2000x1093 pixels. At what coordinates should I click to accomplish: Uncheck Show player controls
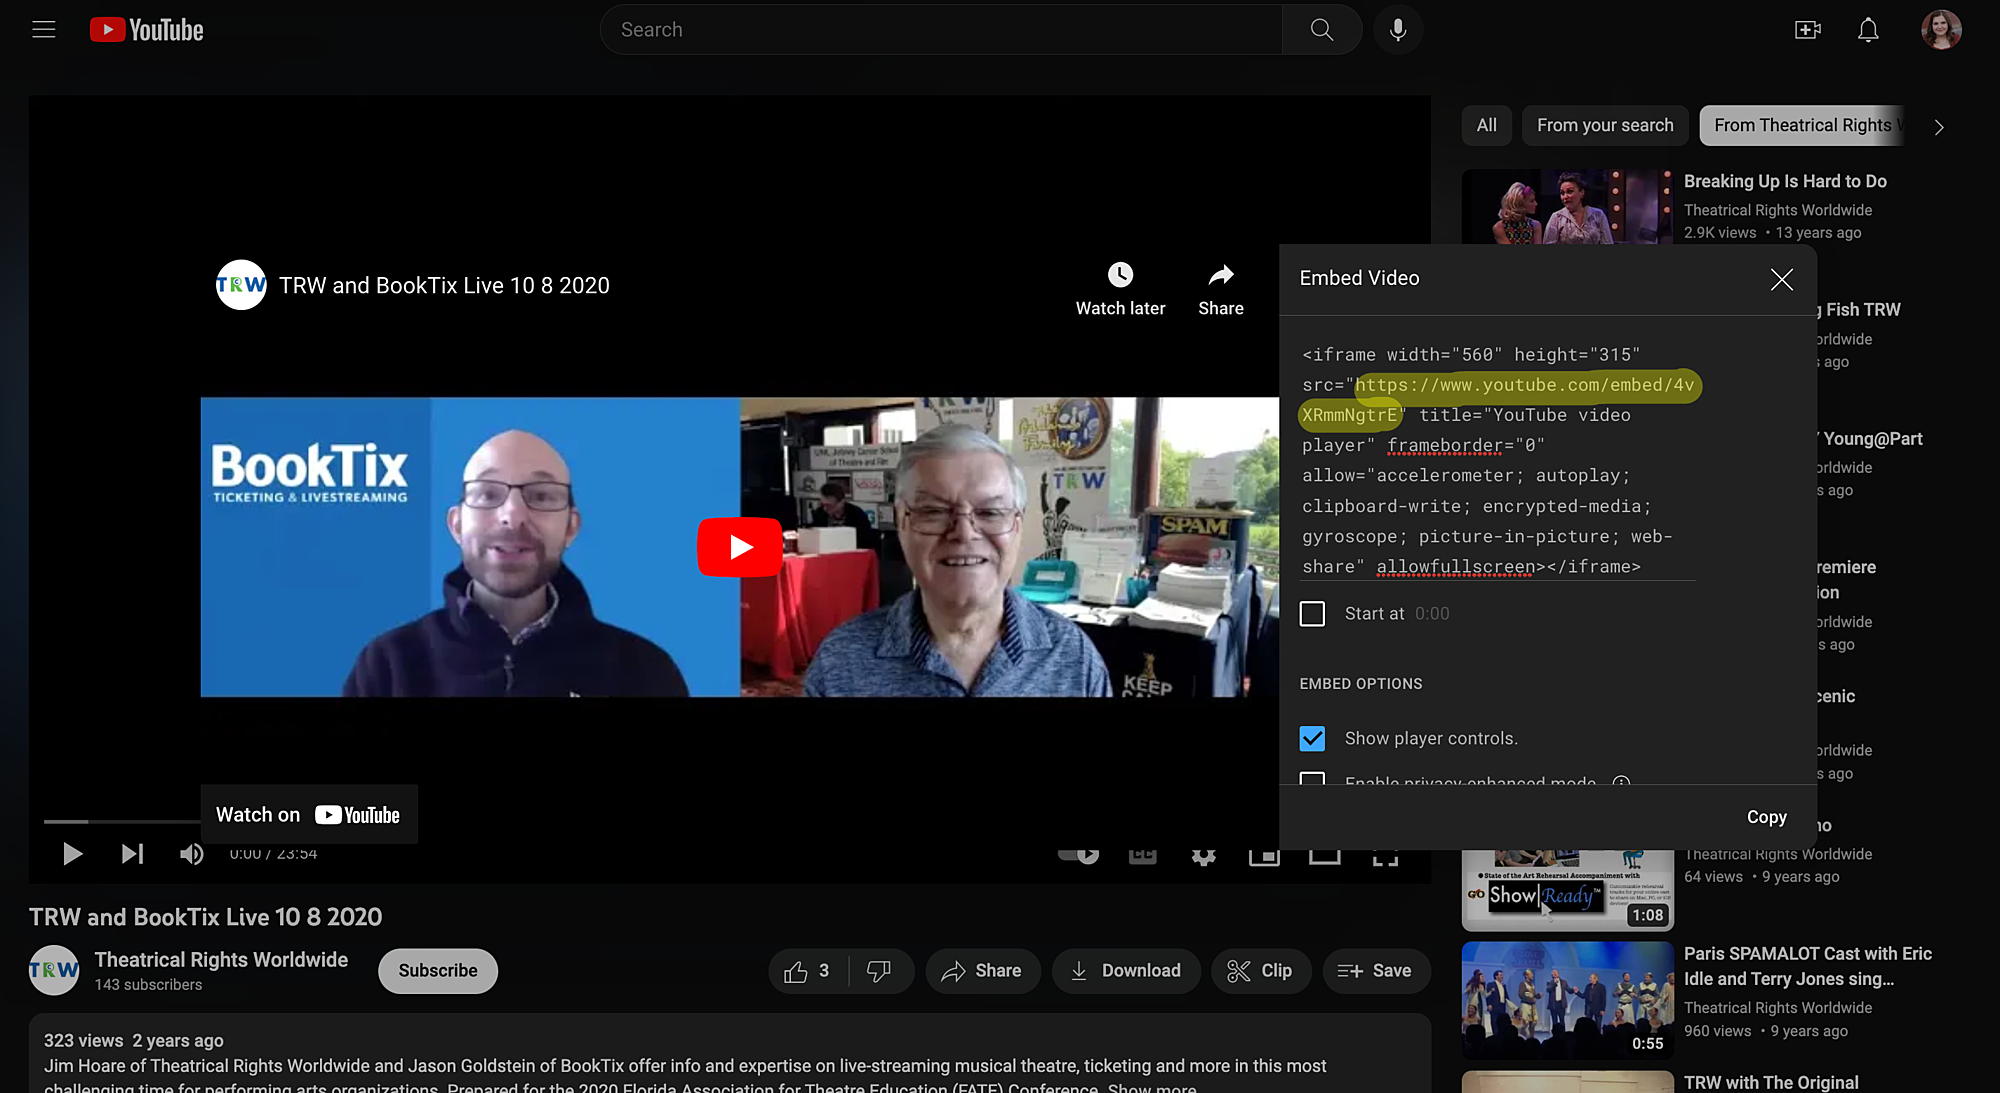(x=1312, y=739)
